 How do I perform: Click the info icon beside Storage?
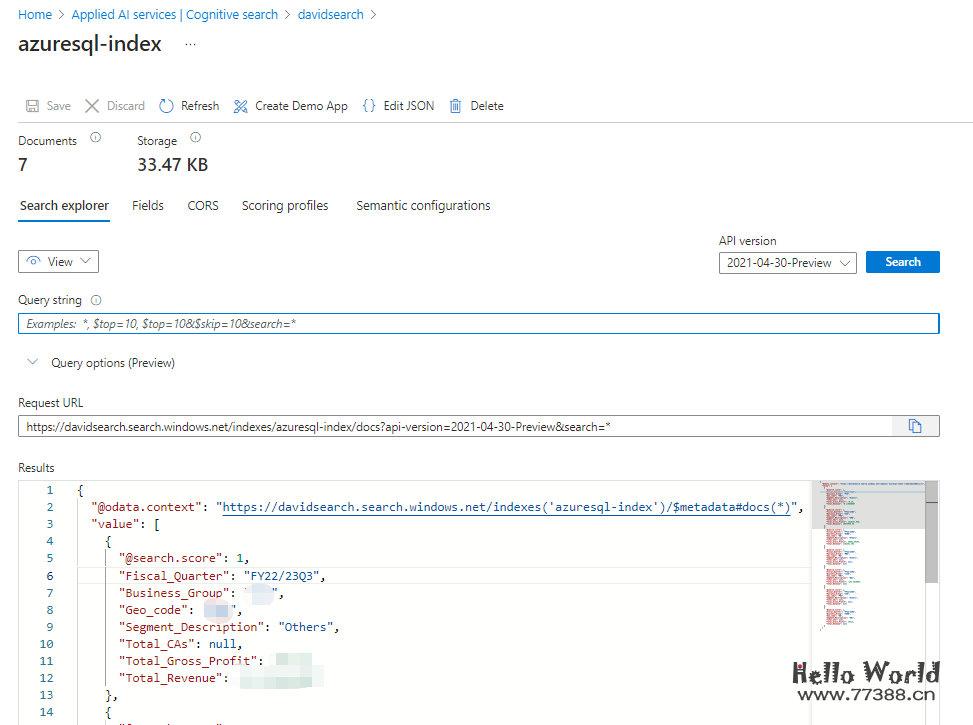[x=196, y=138]
